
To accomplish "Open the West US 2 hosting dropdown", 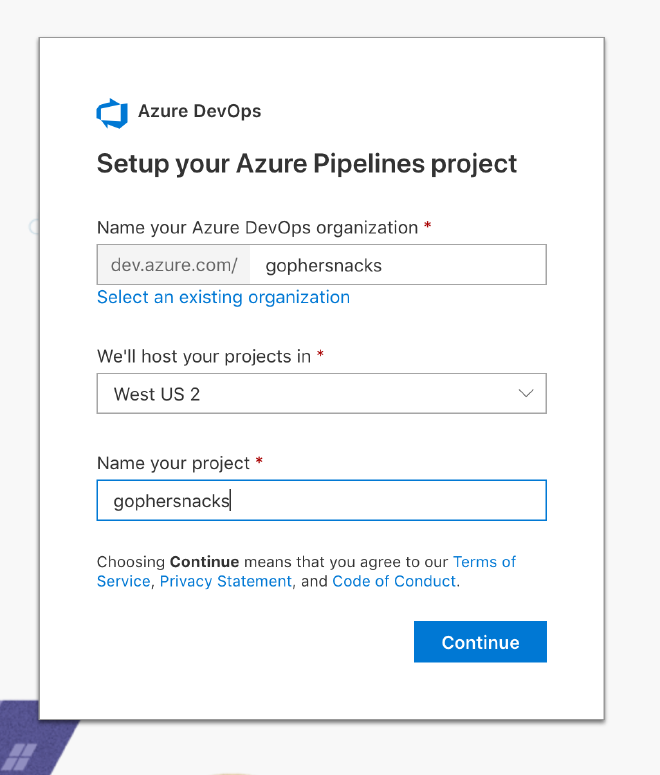I will point(321,393).
